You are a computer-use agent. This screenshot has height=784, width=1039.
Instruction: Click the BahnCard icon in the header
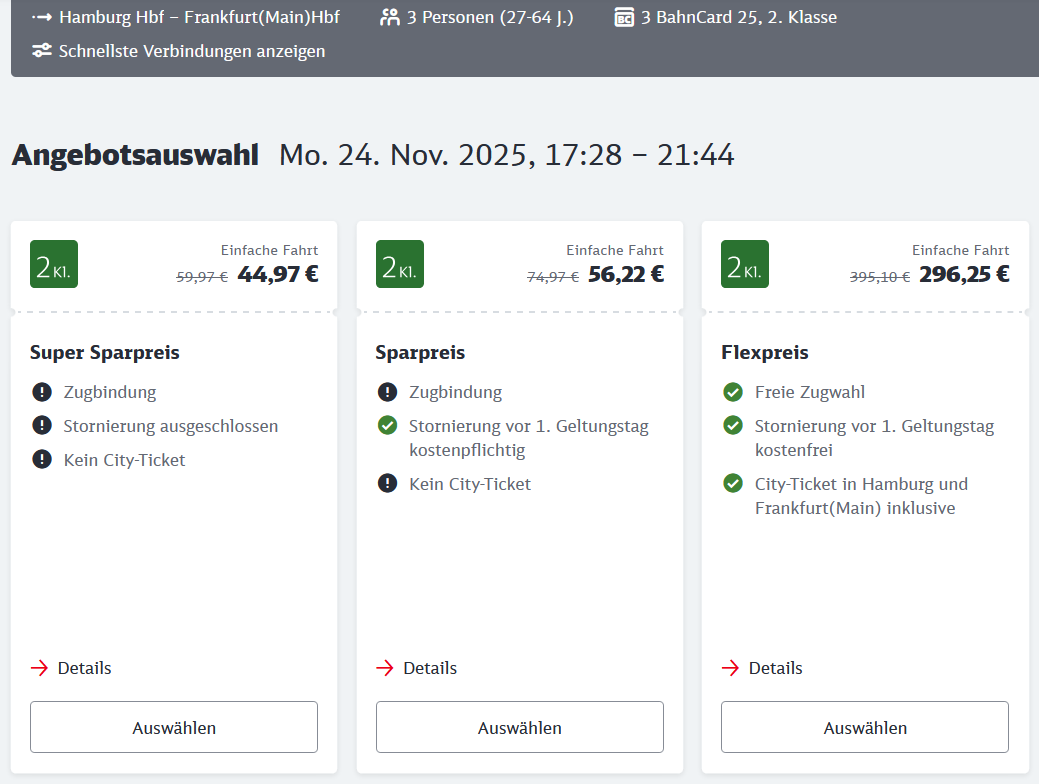624,17
